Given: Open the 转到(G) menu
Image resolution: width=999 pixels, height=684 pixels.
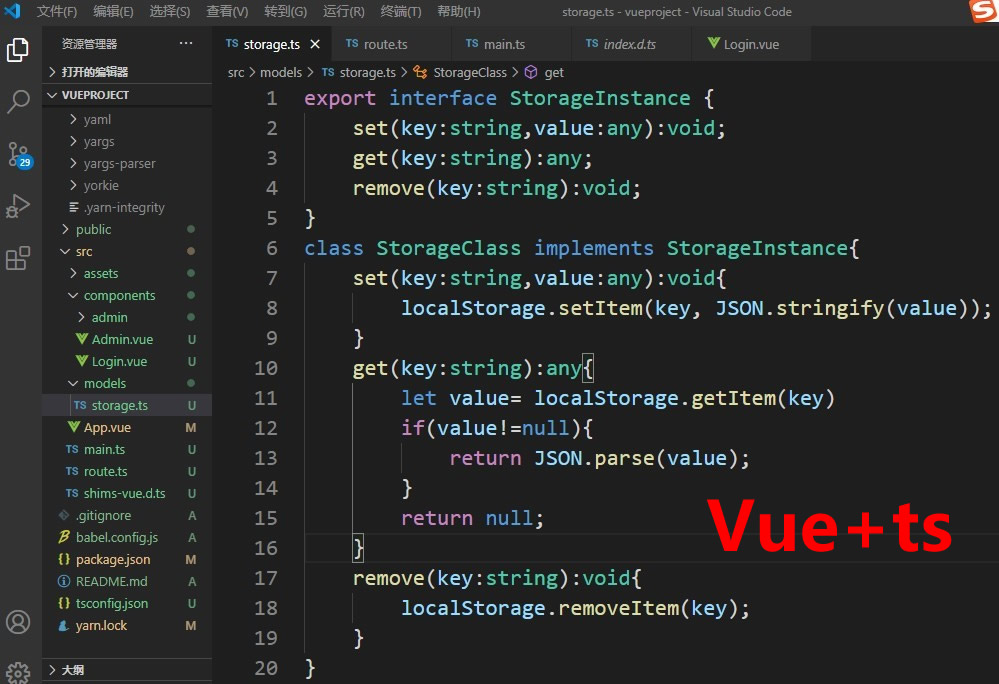Looking at the screenshot, I should (285, 11).
